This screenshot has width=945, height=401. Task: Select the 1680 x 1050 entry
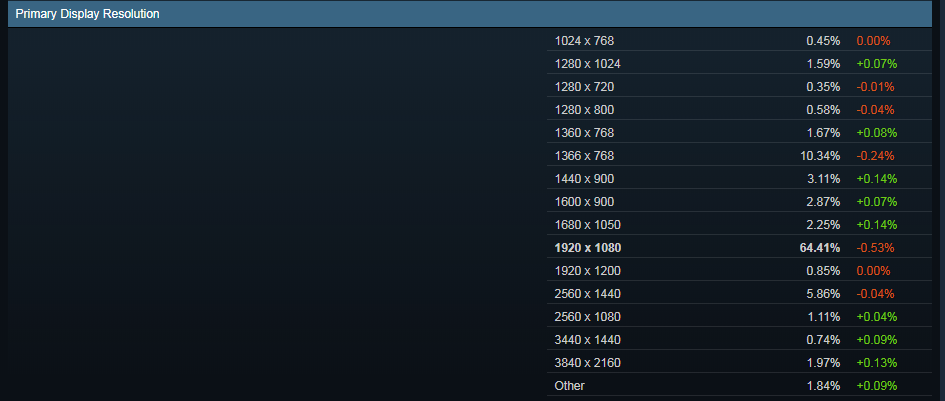pyautogui.click(x=587, y=225)
